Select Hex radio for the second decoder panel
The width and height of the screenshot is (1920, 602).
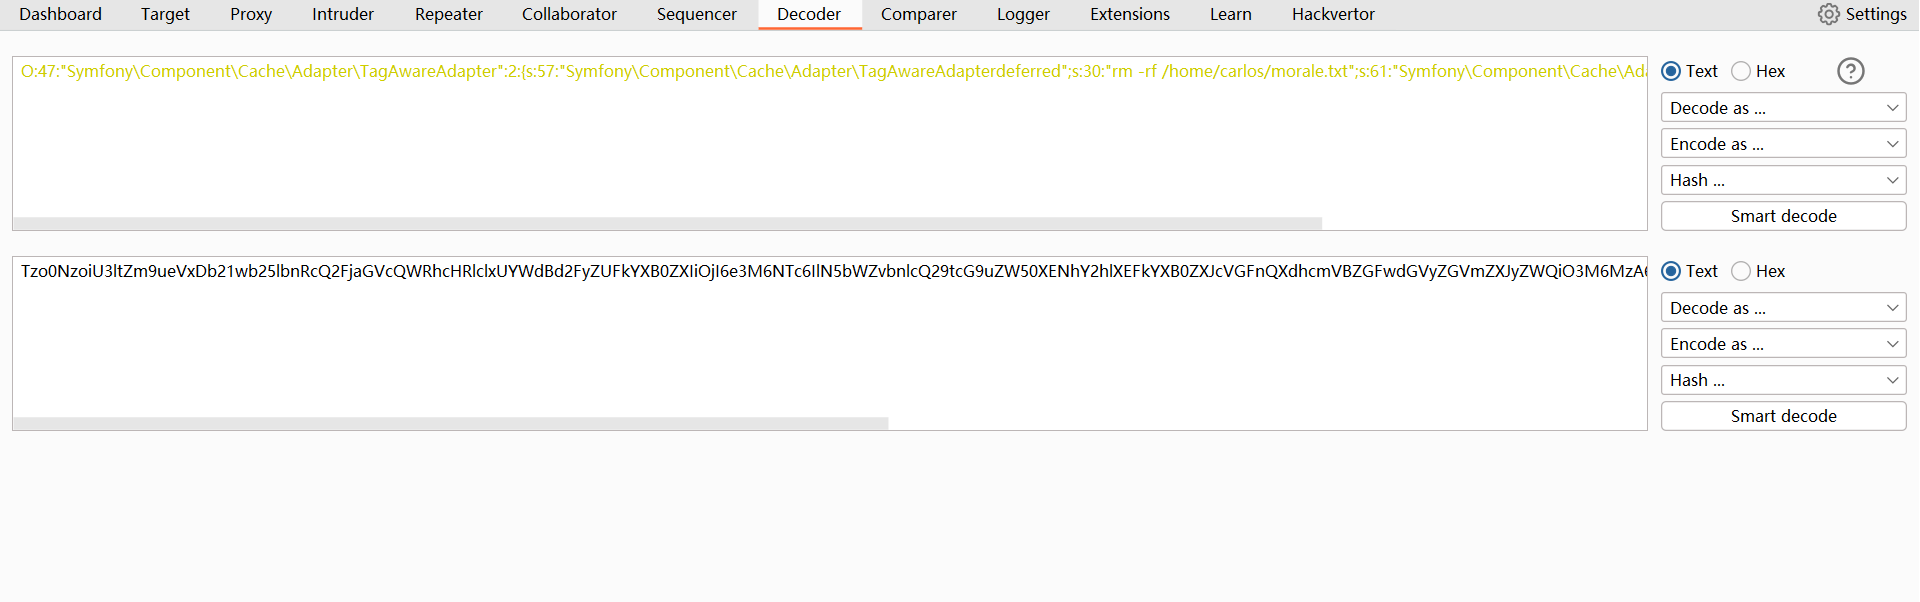click(x=1741, y=271)
